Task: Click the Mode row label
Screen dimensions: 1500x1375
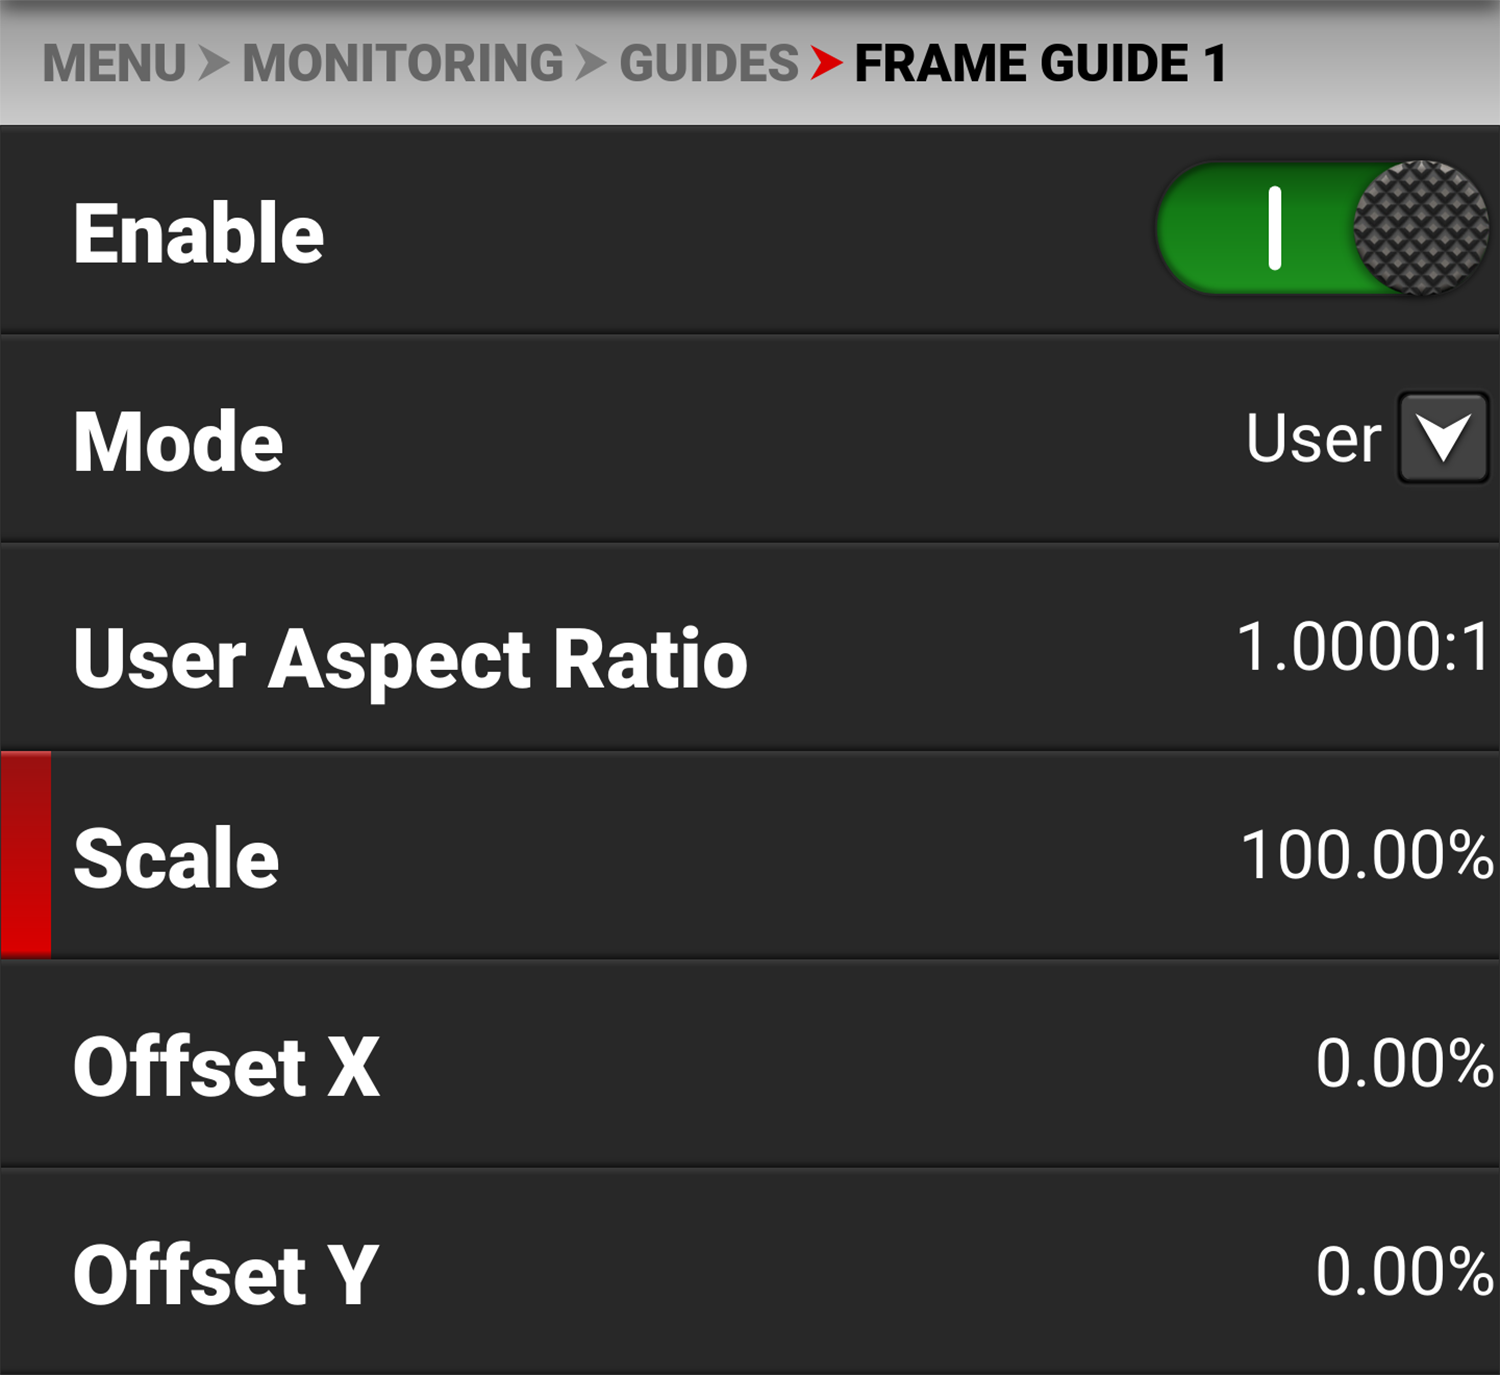Action: pyautogui.click(x=178, y=441)
